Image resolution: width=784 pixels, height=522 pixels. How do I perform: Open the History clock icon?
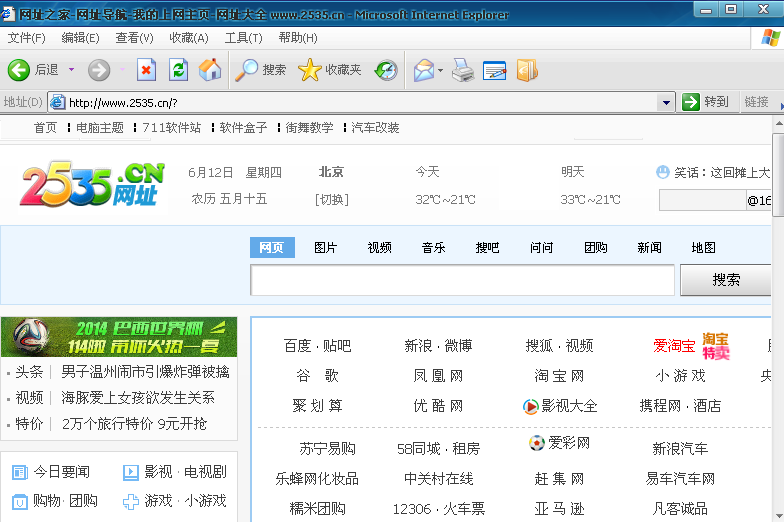(x=386, y=70)
